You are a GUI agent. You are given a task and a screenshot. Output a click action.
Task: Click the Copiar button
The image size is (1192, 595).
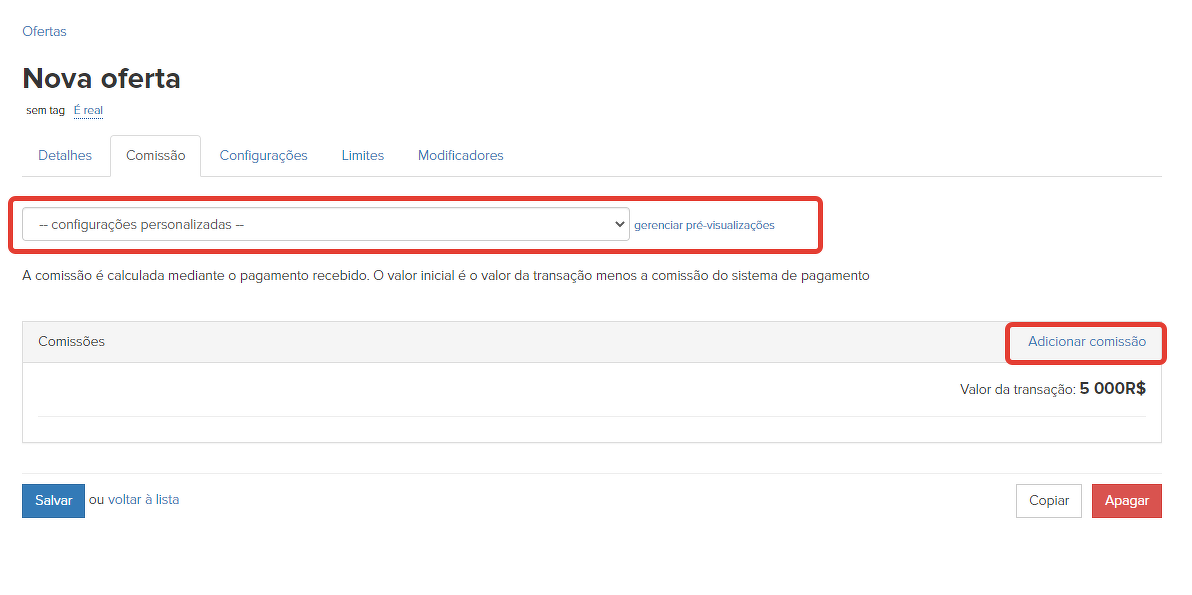(x=1048, y=501)
